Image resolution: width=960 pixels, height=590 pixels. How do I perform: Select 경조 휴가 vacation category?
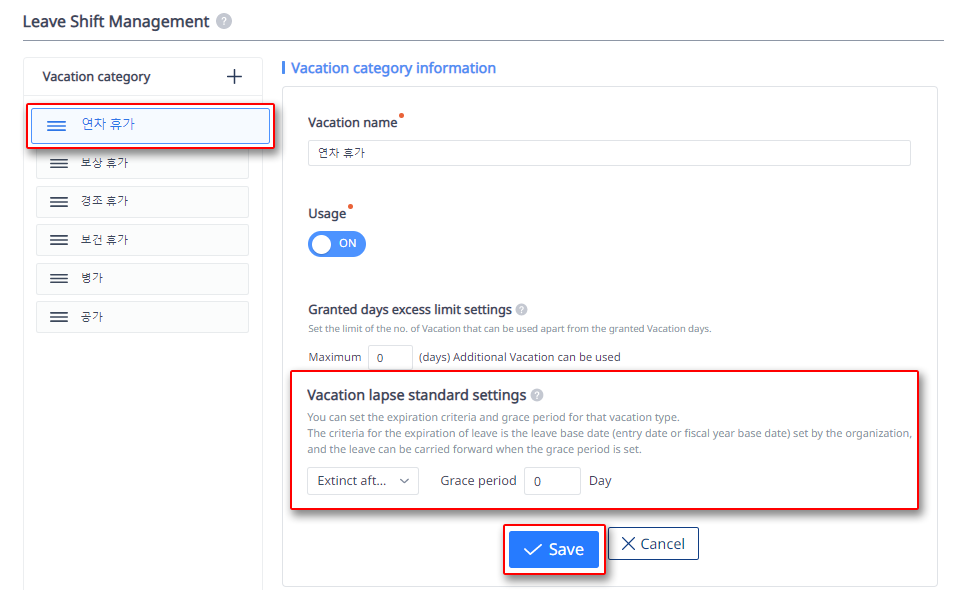point(150,202)
